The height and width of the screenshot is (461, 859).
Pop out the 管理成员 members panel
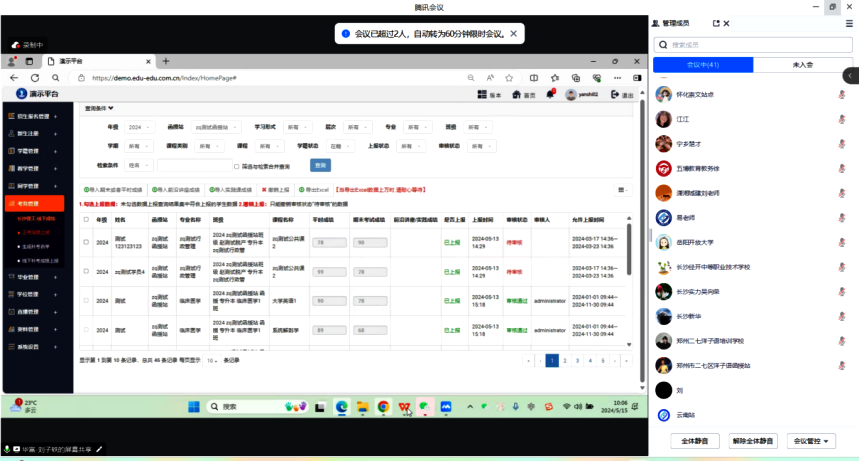716,23
